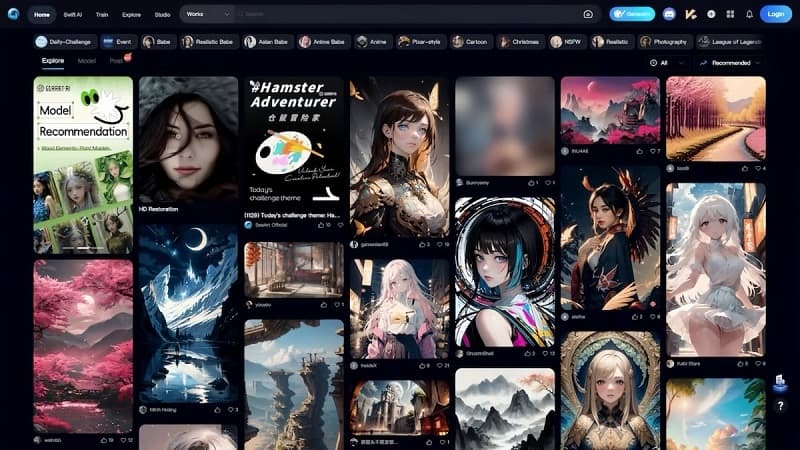The width and height of the screenshot is (800, 450).
Task: Click the round coin icon beside the apps grid
Action: pos(711,14)
